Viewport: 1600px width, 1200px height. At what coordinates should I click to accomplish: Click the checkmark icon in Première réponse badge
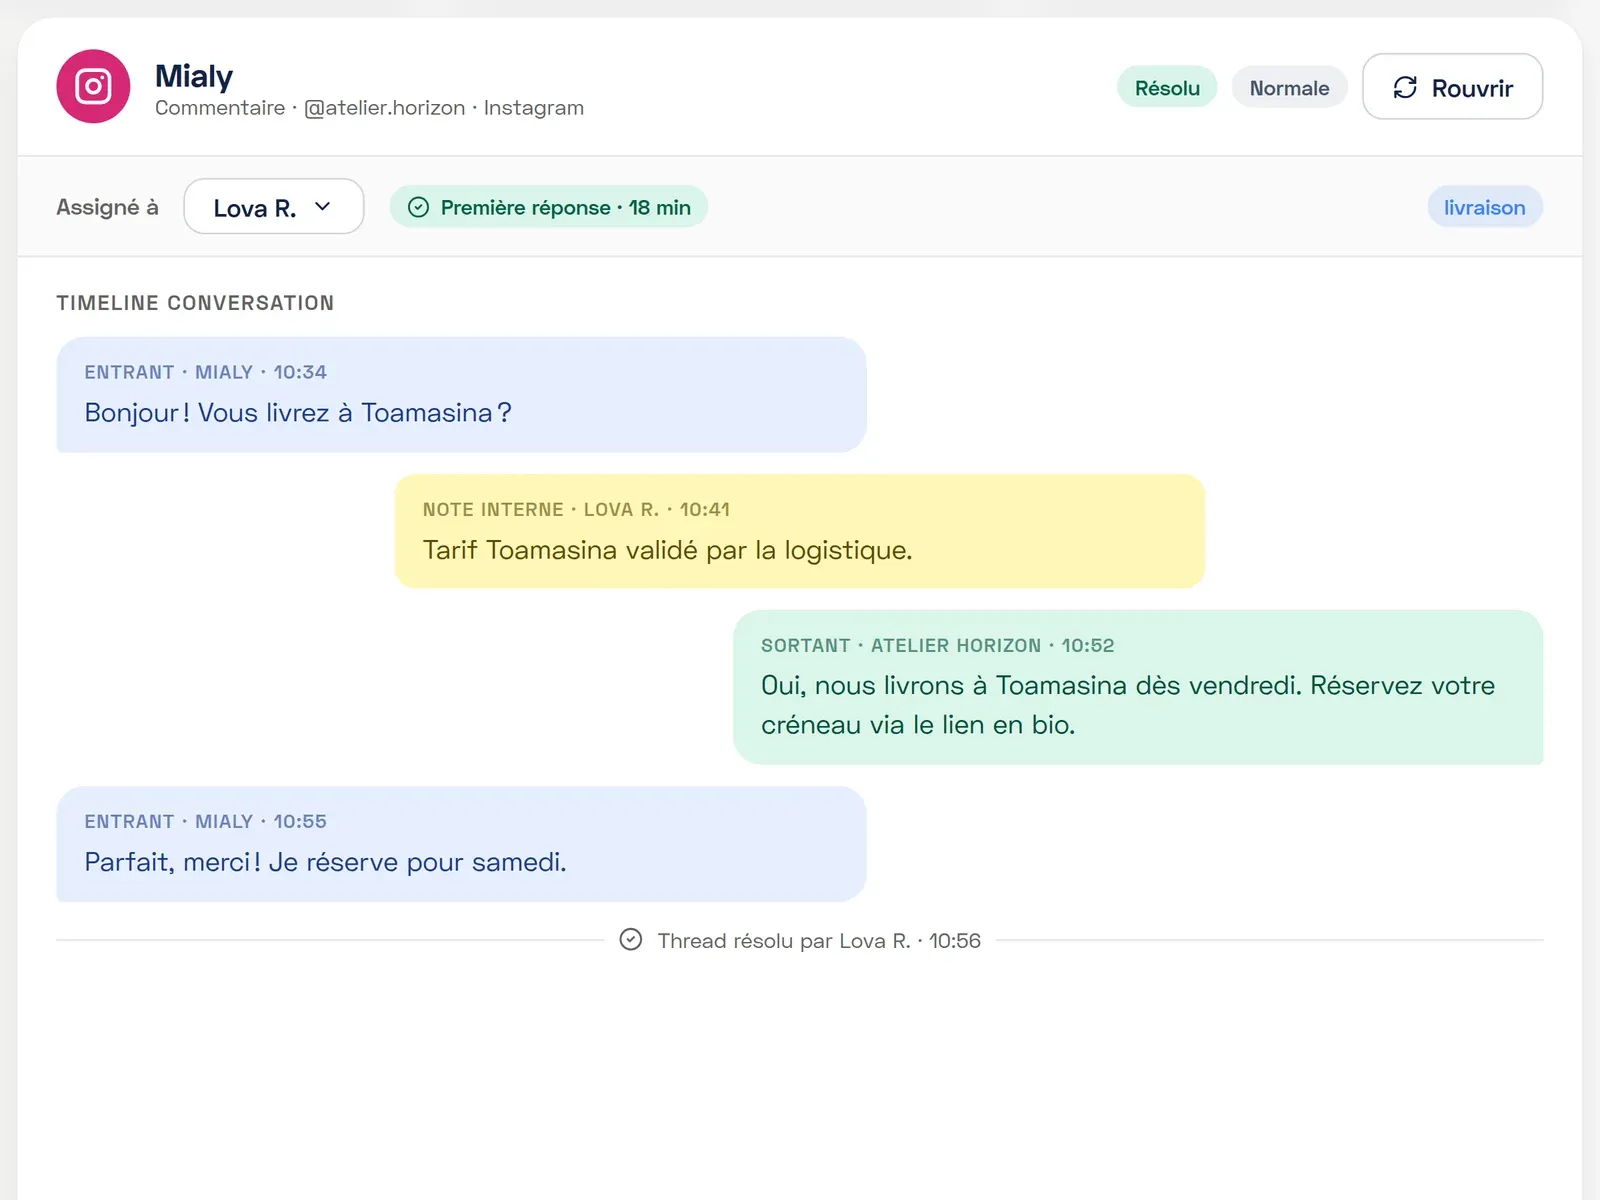[x=419, y=207]
